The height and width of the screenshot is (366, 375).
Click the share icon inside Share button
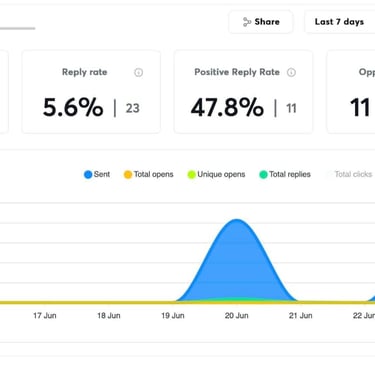(247, 22)
